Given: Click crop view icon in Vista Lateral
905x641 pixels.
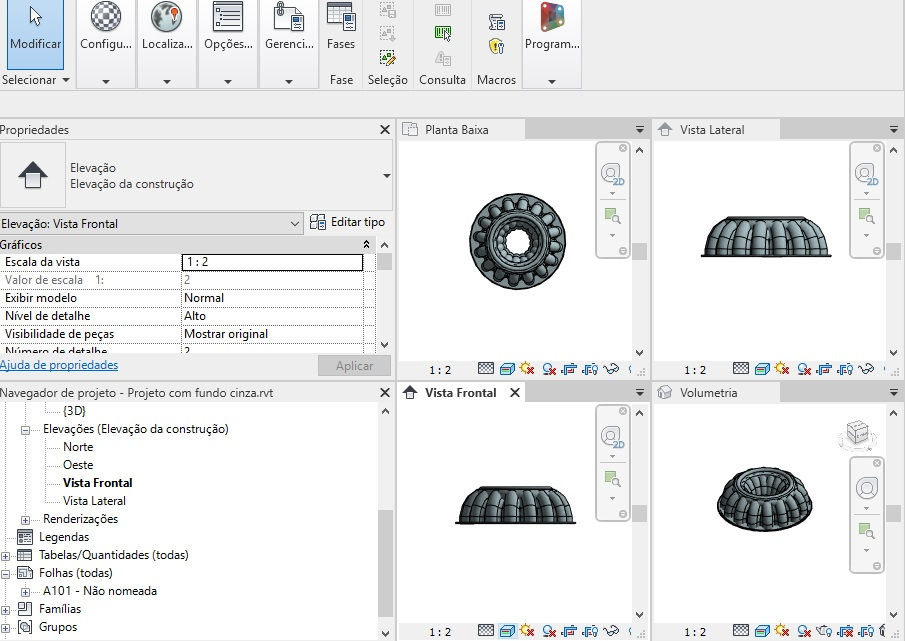Looking at the screenshot, I should pyautogui.click(x=824, y=369).
